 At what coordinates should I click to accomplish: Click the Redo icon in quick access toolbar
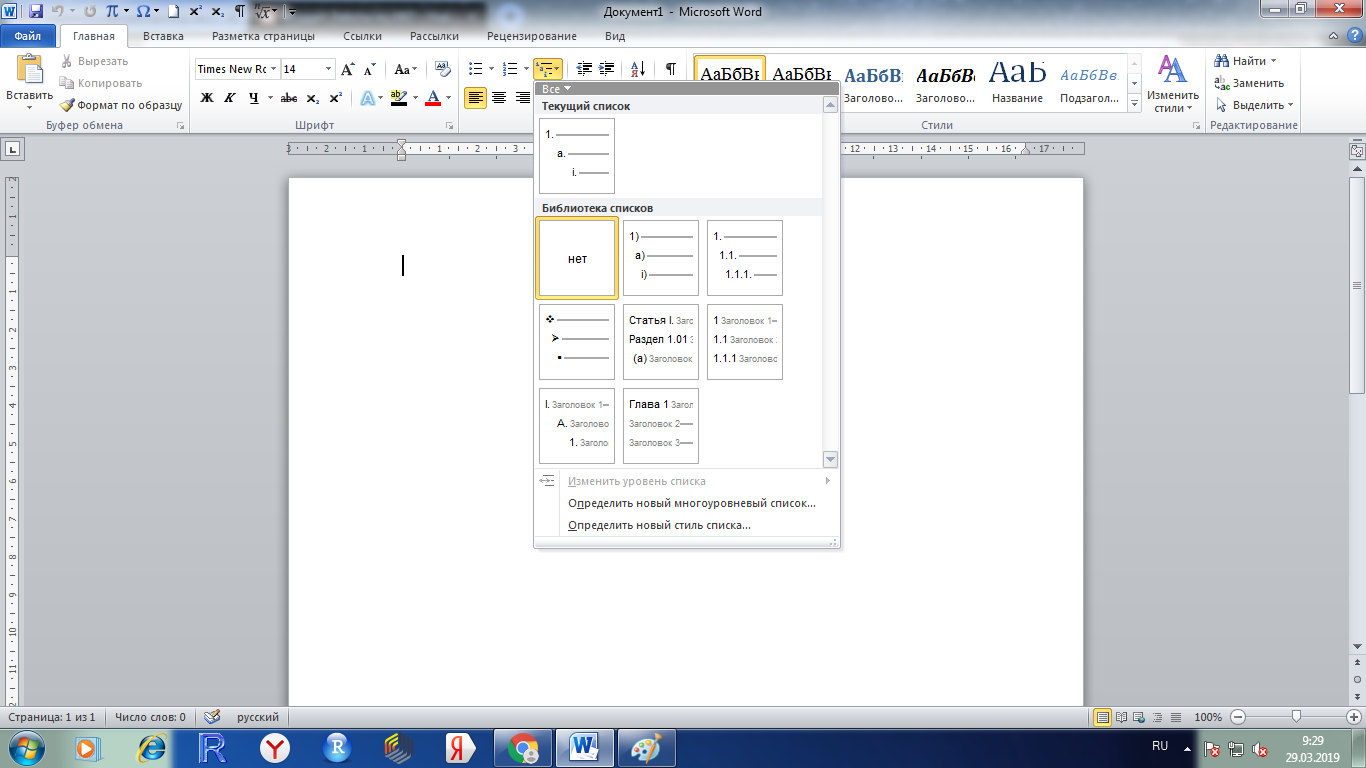click(x=90, y=12)
